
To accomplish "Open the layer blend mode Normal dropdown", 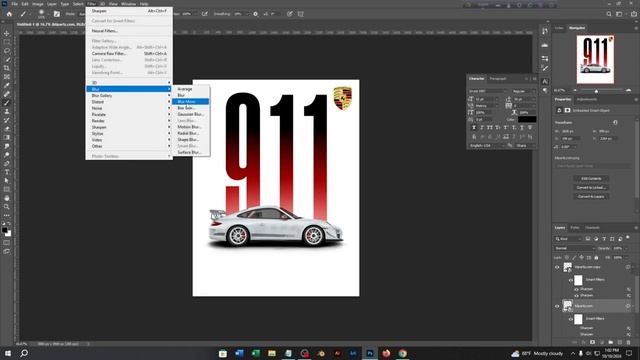I will (574, 248).
